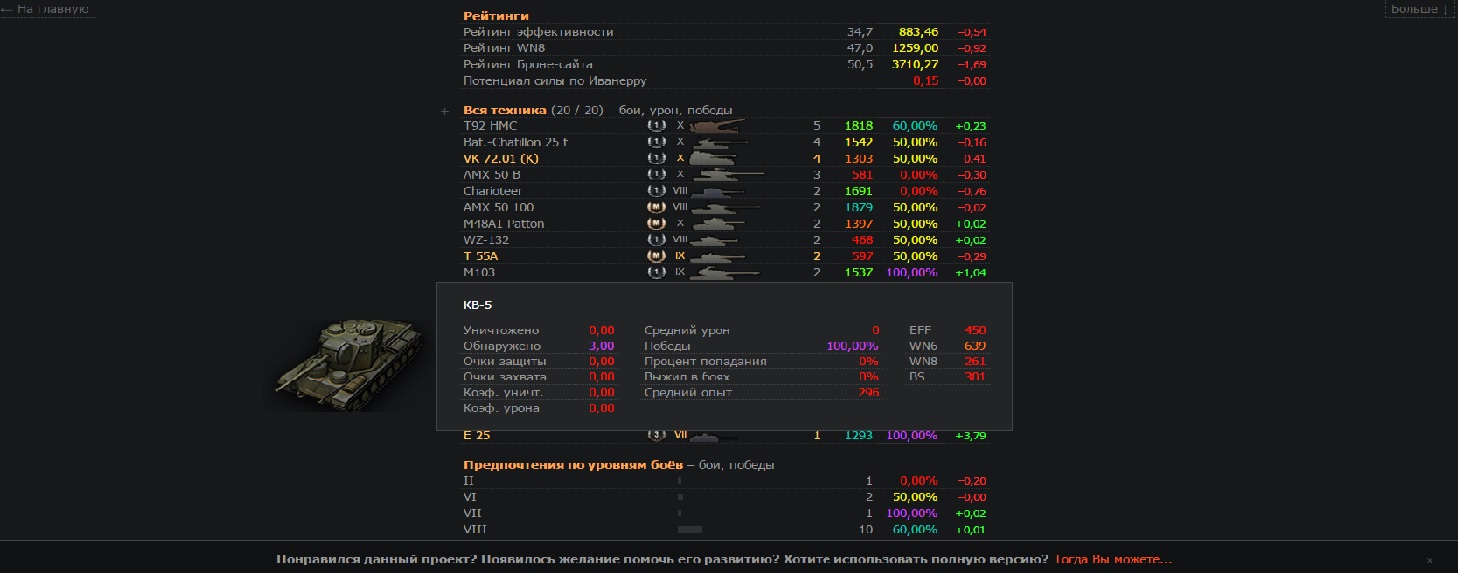Dismiss the bottom promo banner

click(x=1429, y=560)
